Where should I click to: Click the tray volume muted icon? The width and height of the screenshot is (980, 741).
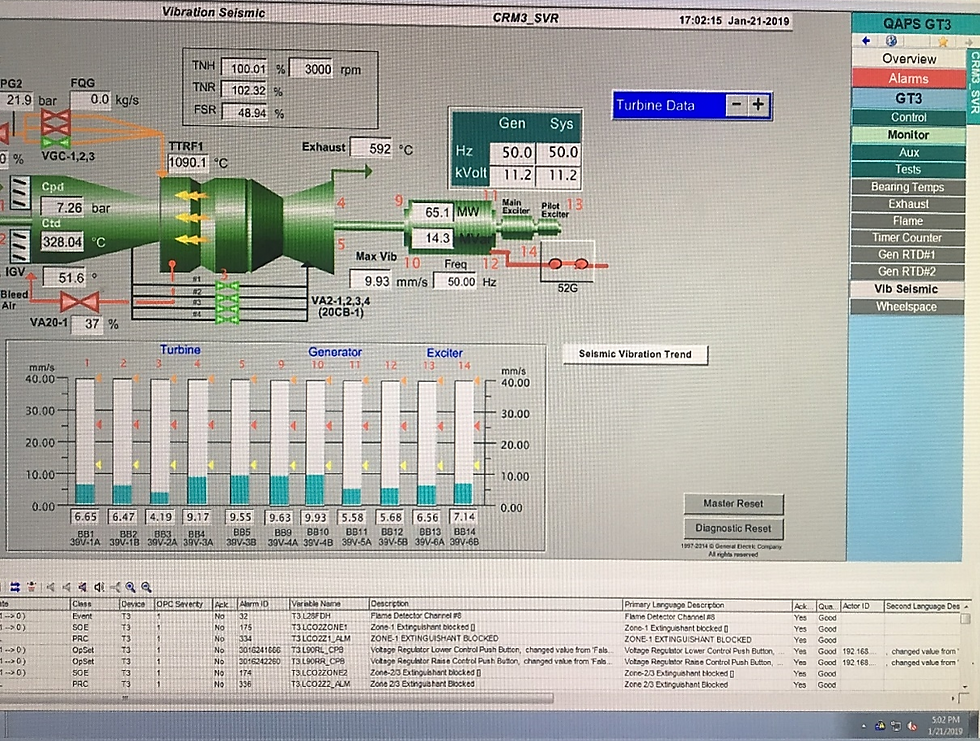click(912, 726)
